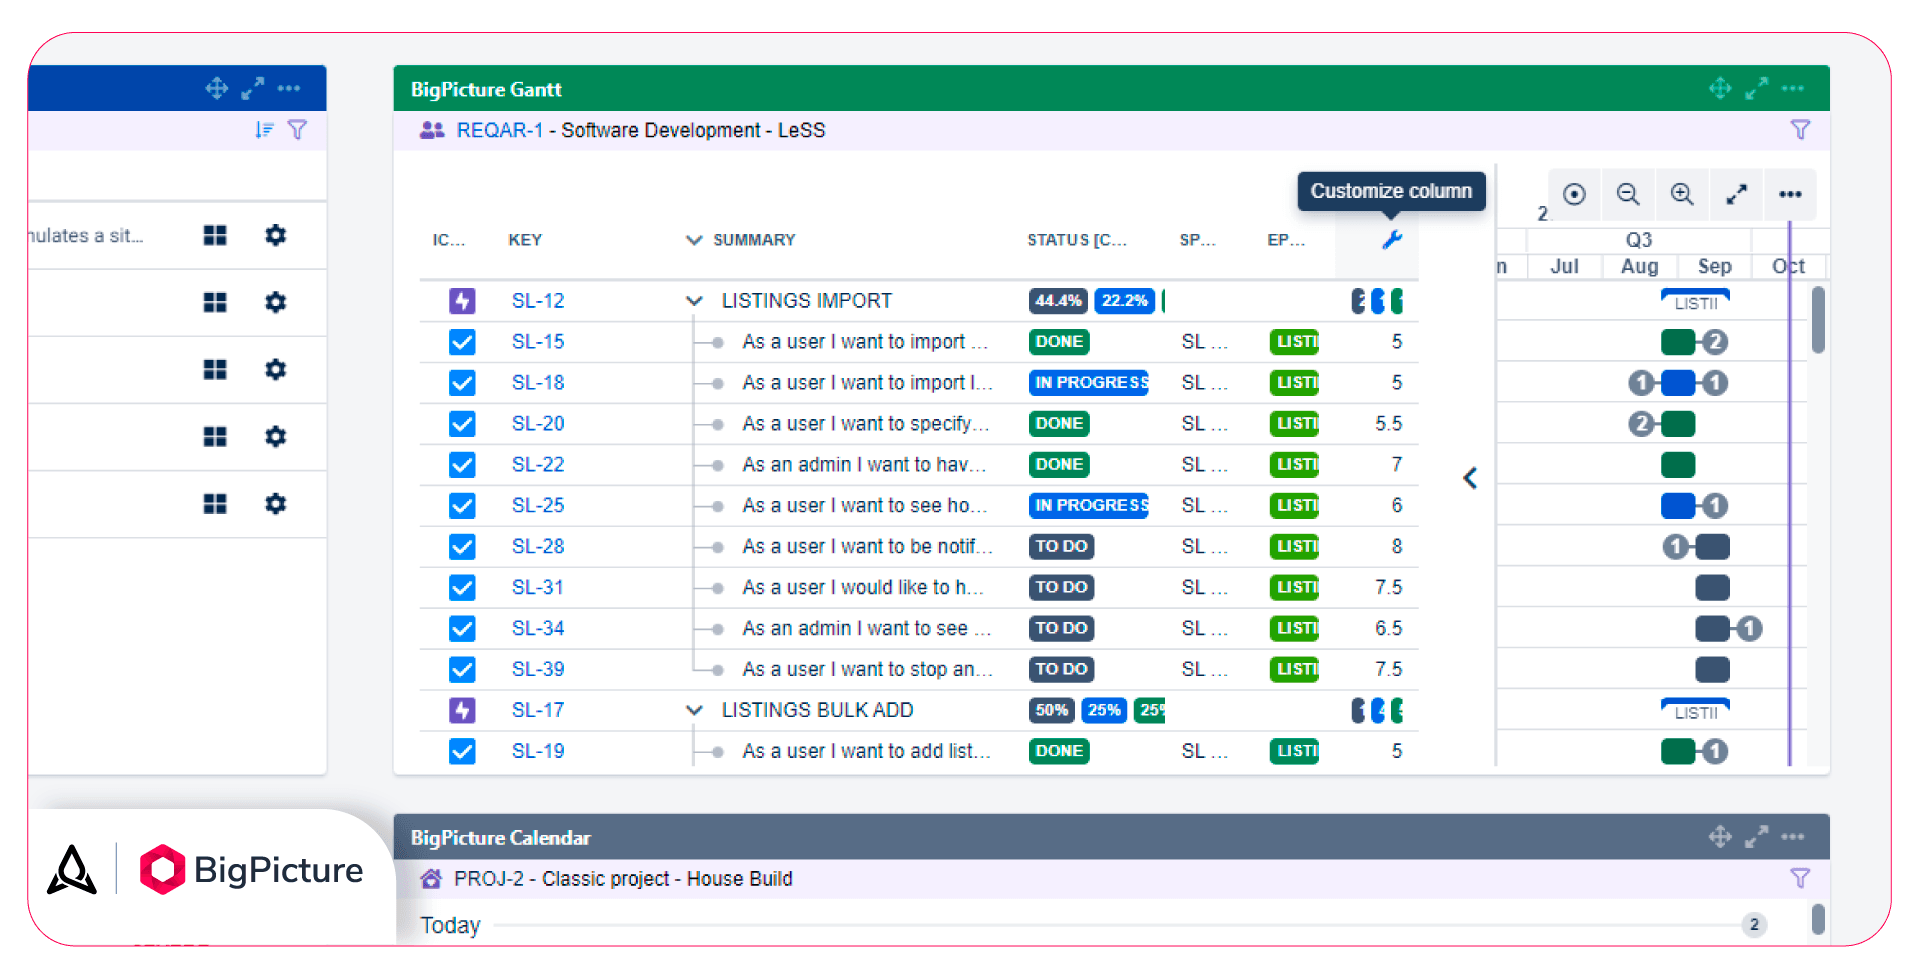The image size is (1920, 978).
Task: Click 50% progress badge on SL-17
Action: pos(1051,710)
